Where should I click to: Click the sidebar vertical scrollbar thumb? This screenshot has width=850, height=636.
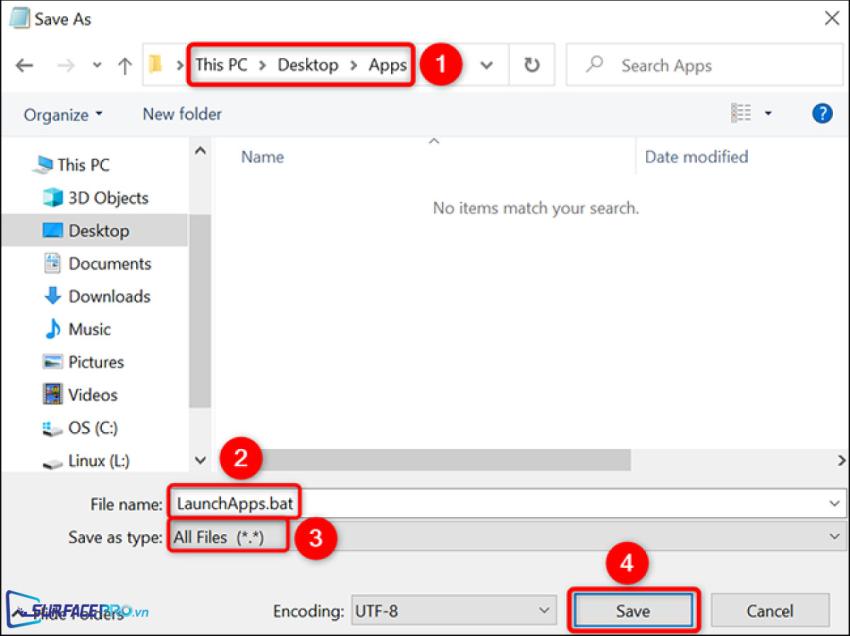coord(200,311)
